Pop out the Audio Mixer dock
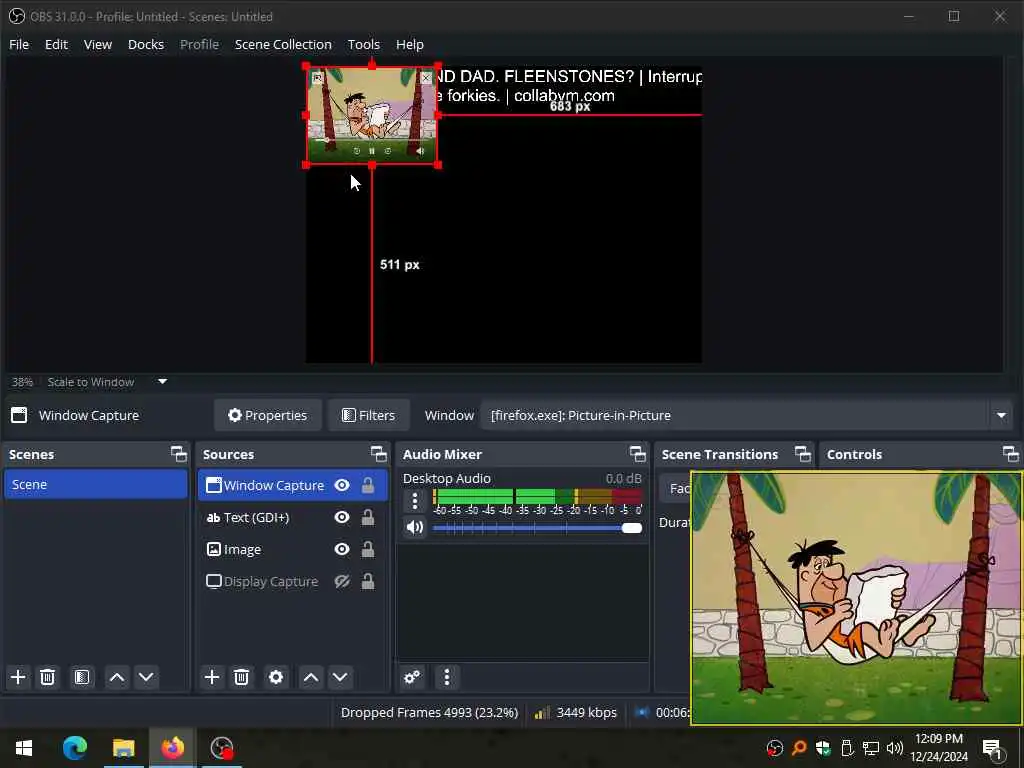Screen dimensions: 1024x768 click(x=637, y=454)
